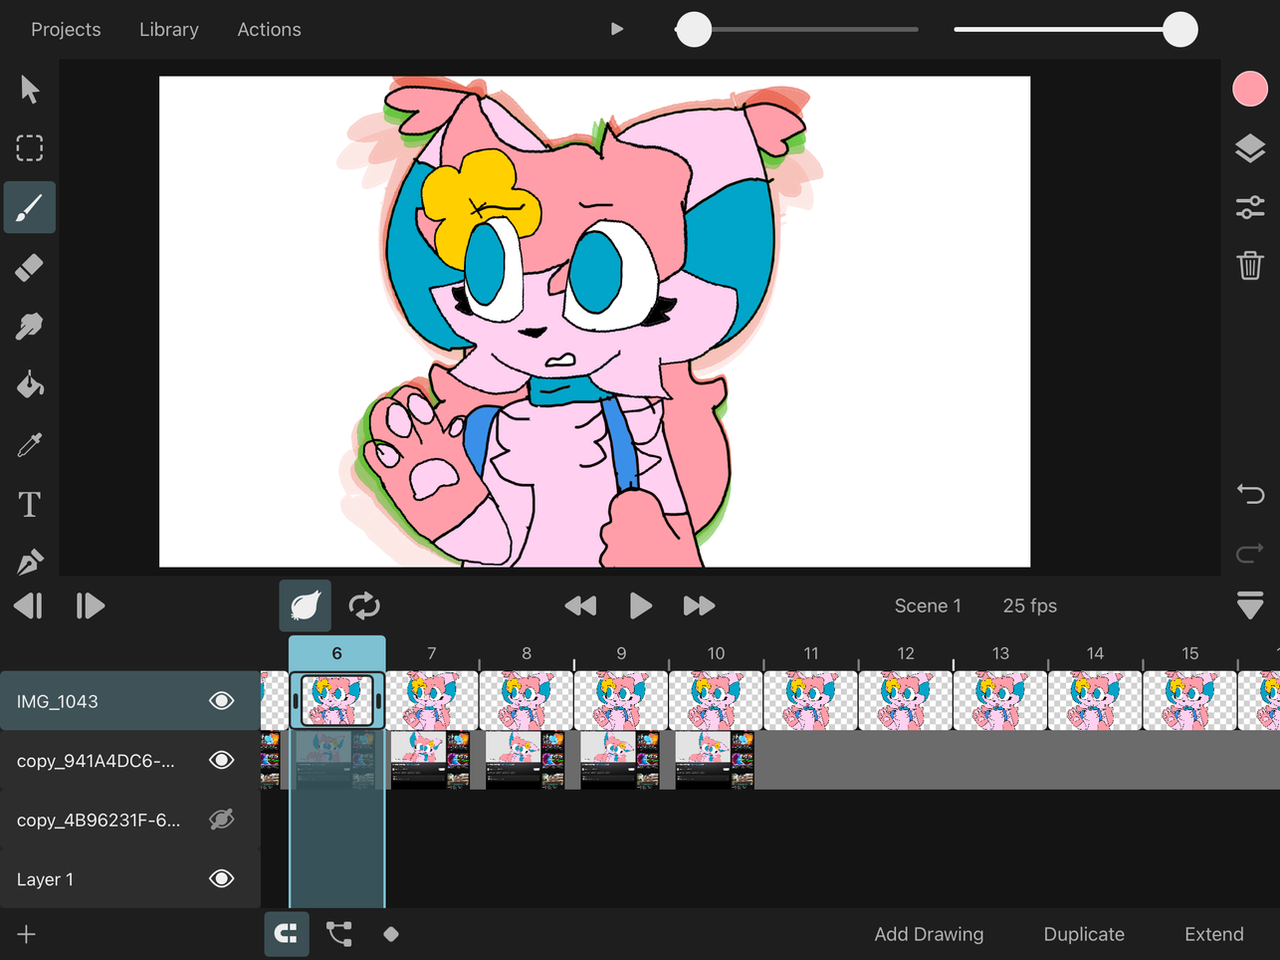Image resolution: width=1280 pixels, height=960 pixels.
Task: Click the trash delete icon
Action: (x=1250, y=265)
